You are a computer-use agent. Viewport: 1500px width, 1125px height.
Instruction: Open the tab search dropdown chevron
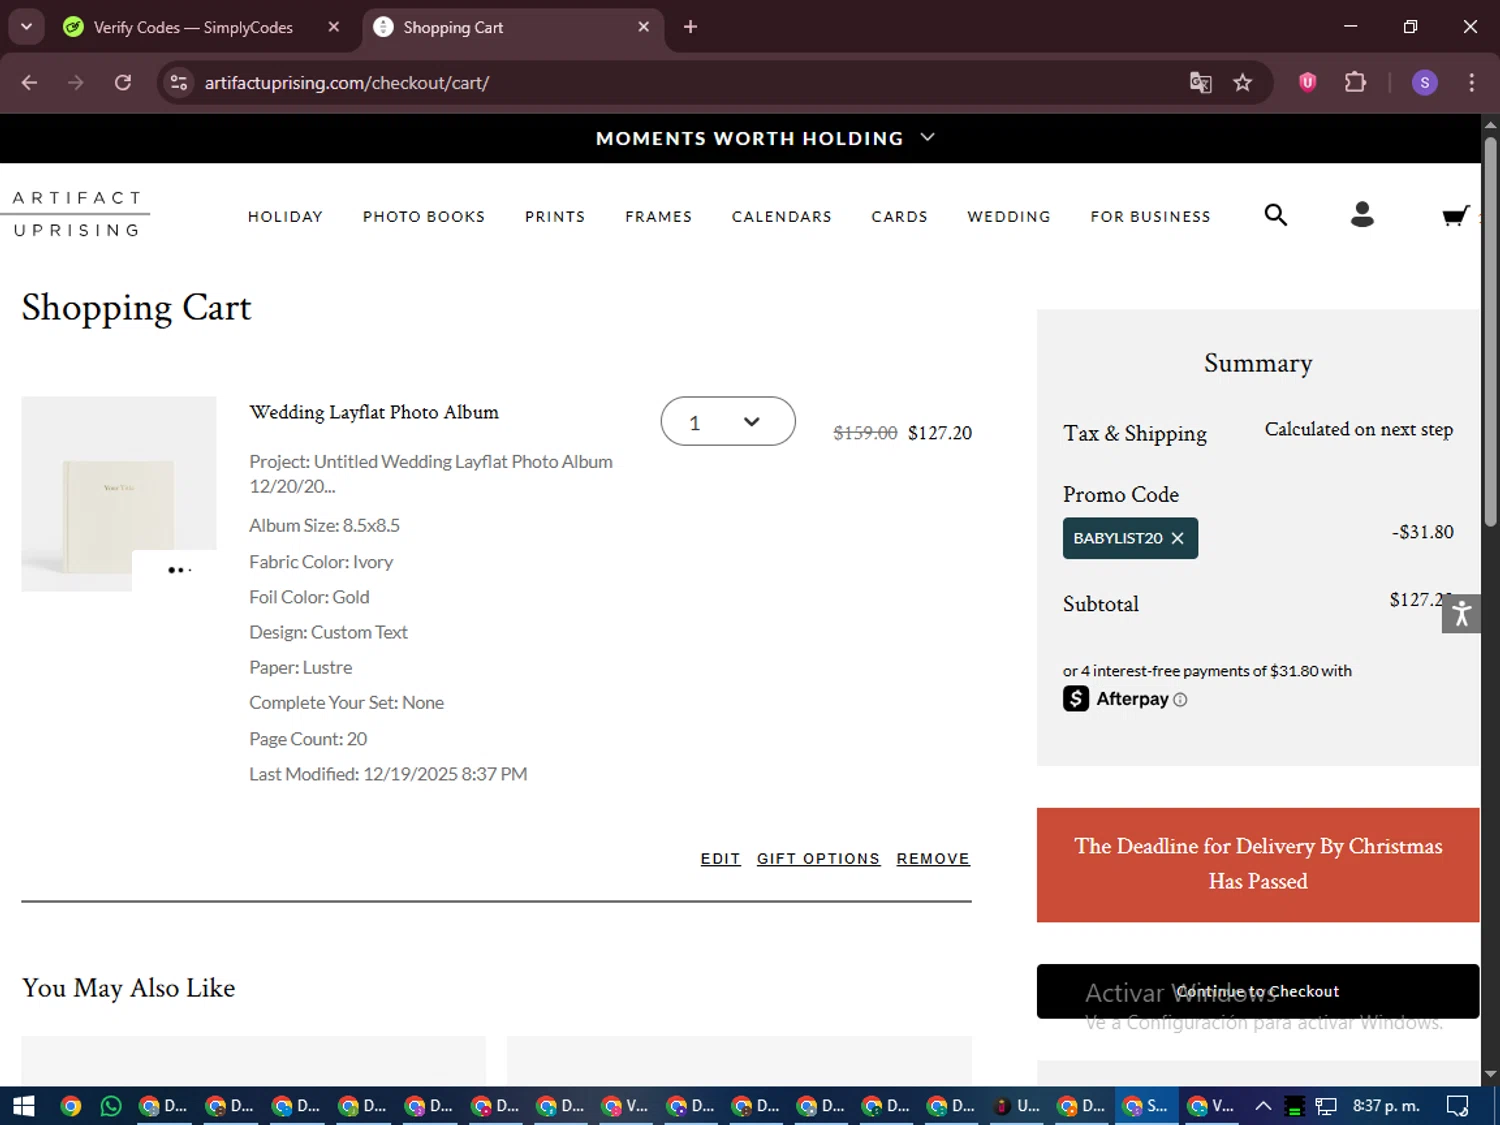click(26, 27)
